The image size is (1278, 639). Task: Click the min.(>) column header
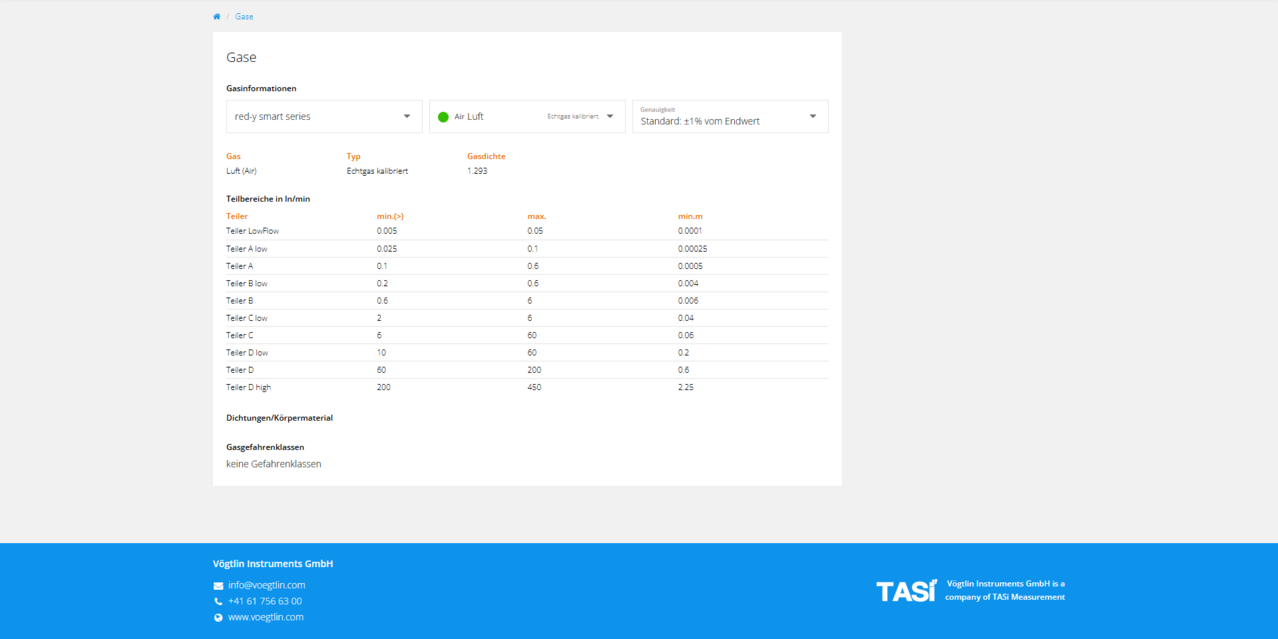click(390, 216)
